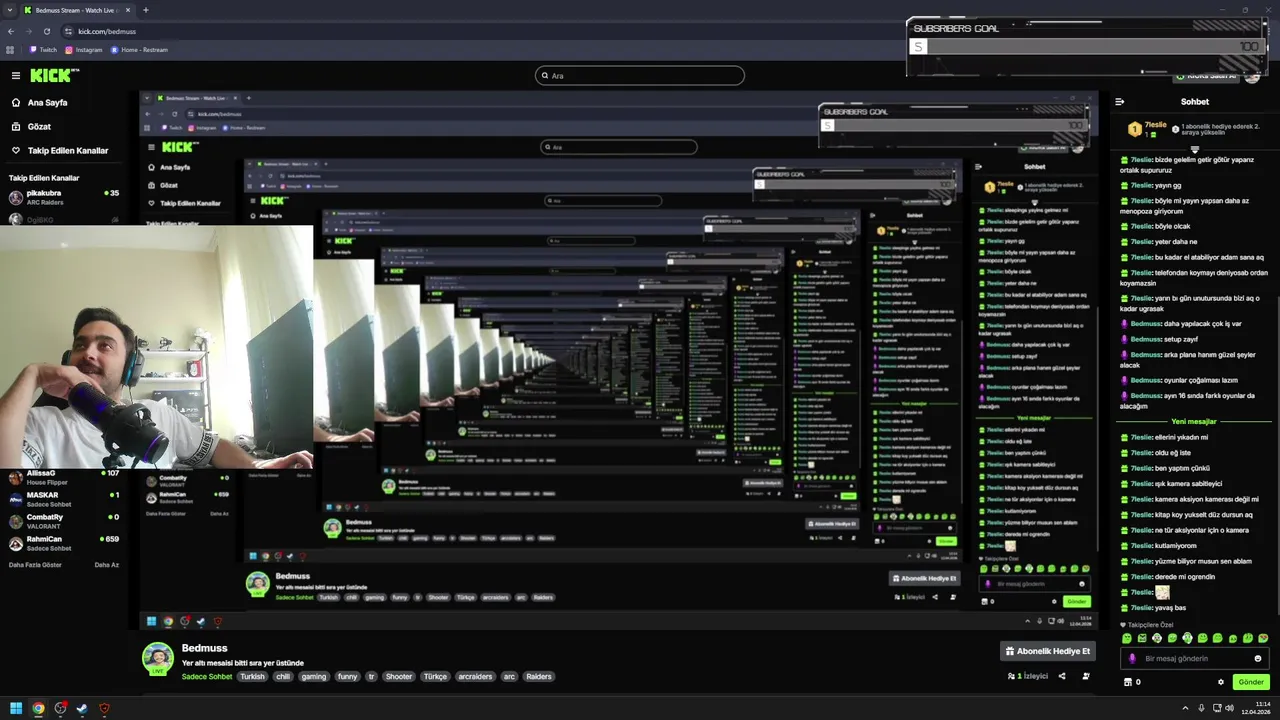
Task: Select the chill tag
Action: [x=283, y=676]
